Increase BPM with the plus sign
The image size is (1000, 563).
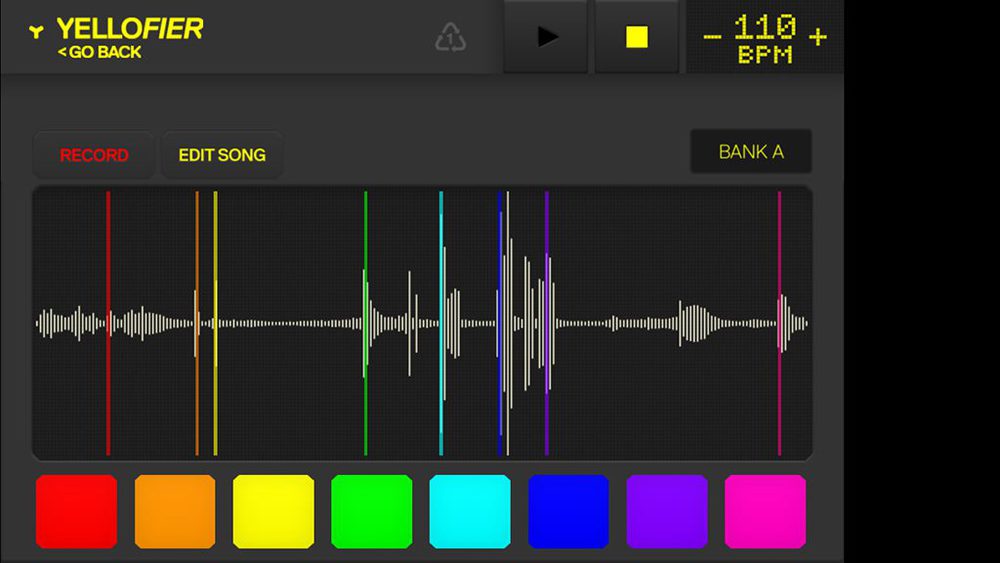(818, 37)
